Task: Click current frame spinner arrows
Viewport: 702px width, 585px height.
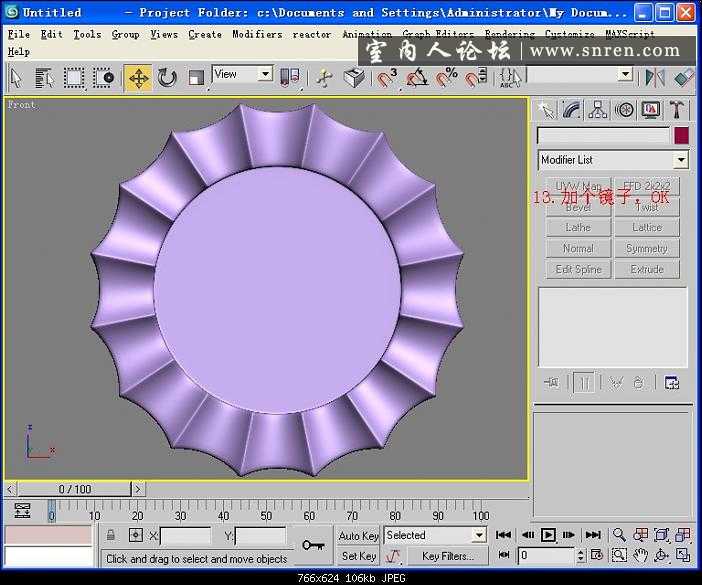Action: coord(581,555)
